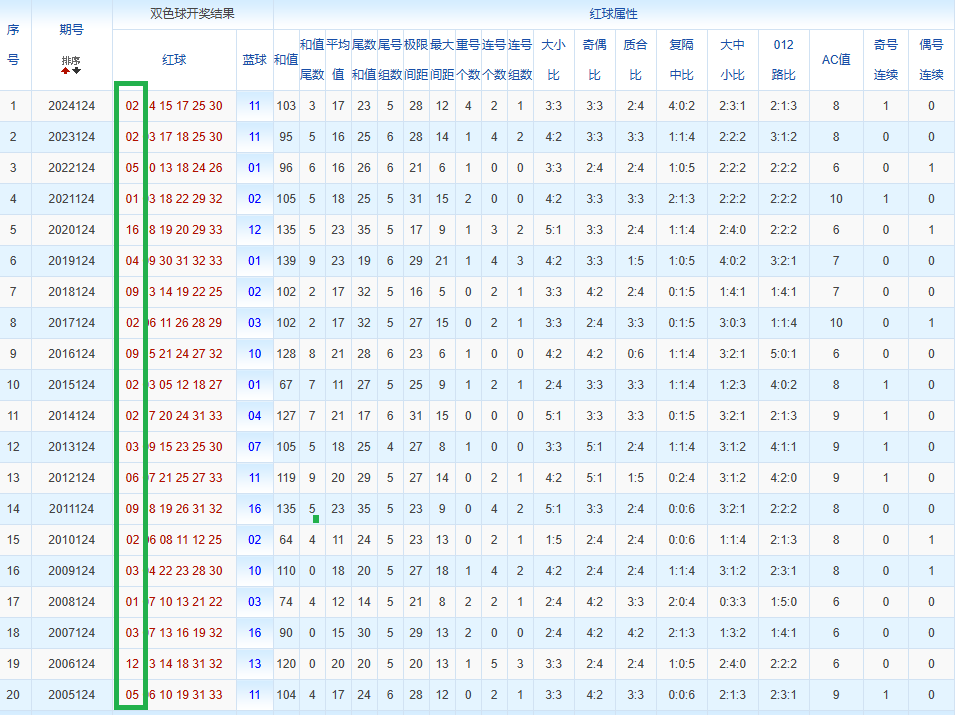Click blue ball 07 in row 2013124
The height and width of the screenshot is (715, 955).
tap(255, 448)
